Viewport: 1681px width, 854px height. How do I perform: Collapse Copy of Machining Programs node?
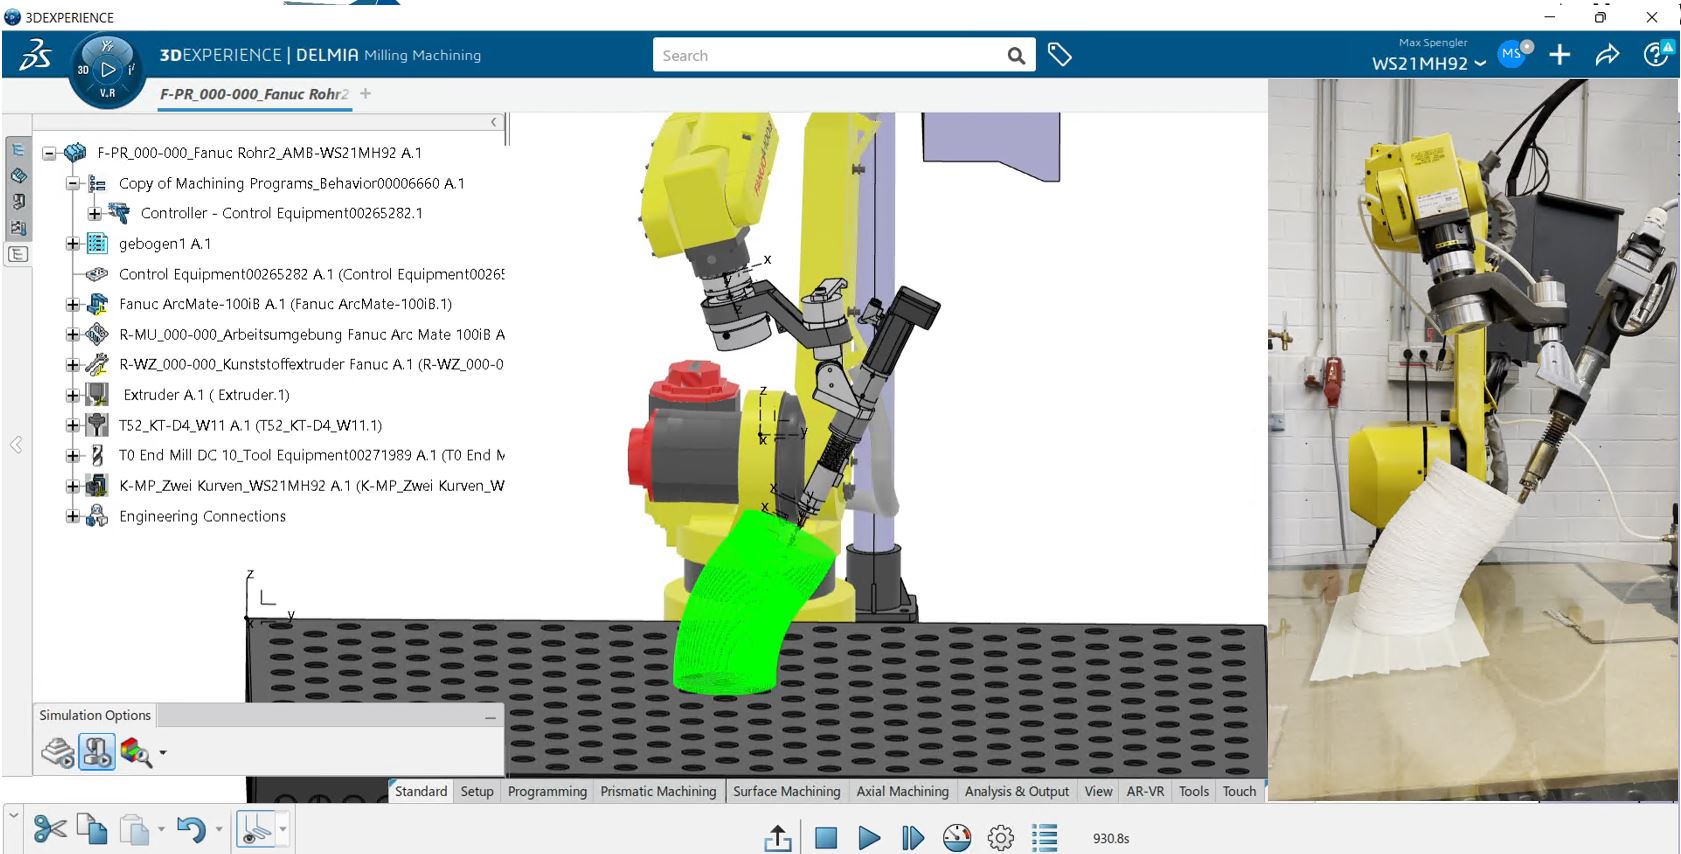coord(72,184)
